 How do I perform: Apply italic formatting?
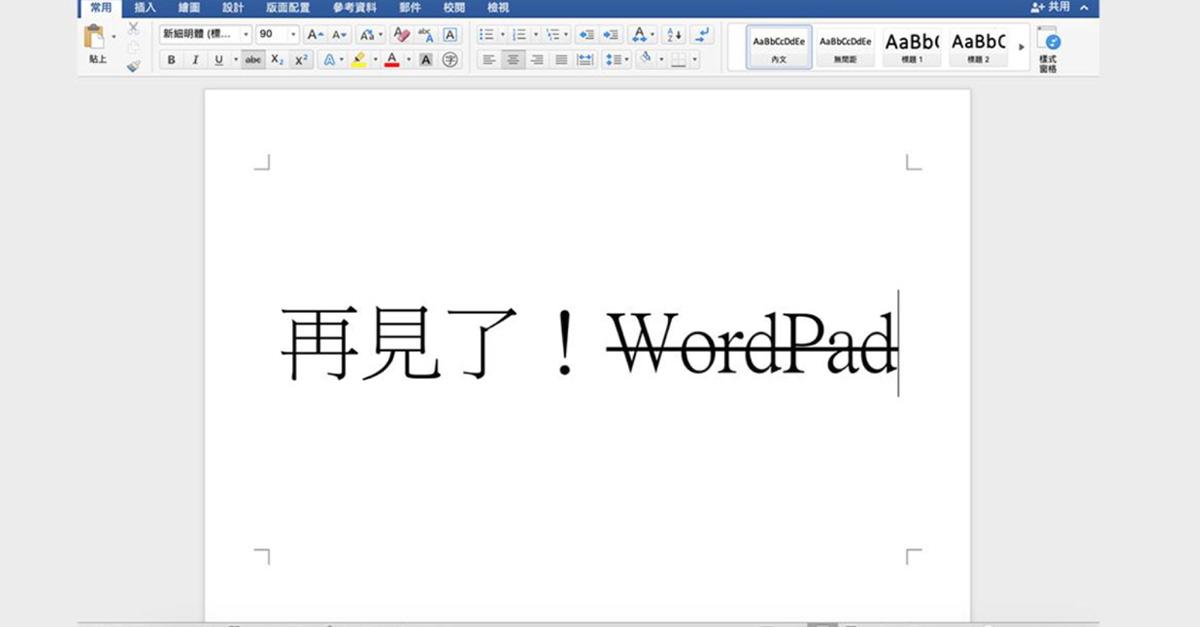point(195,58)
